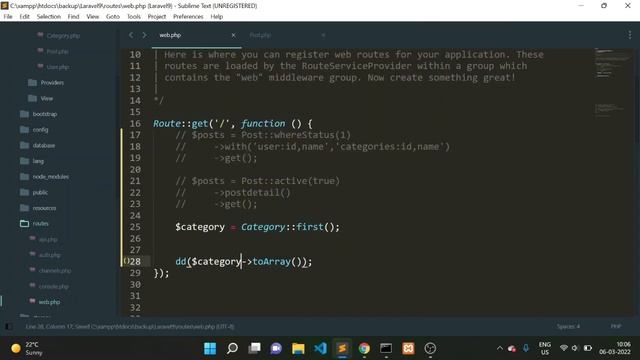Open the Edit menu
Viewport: 640px width, 360px height.
[x=24, y=17]
